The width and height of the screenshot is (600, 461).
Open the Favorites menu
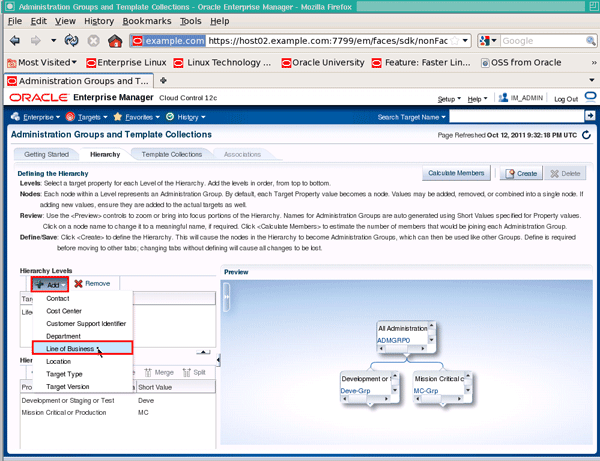[137, 117]
